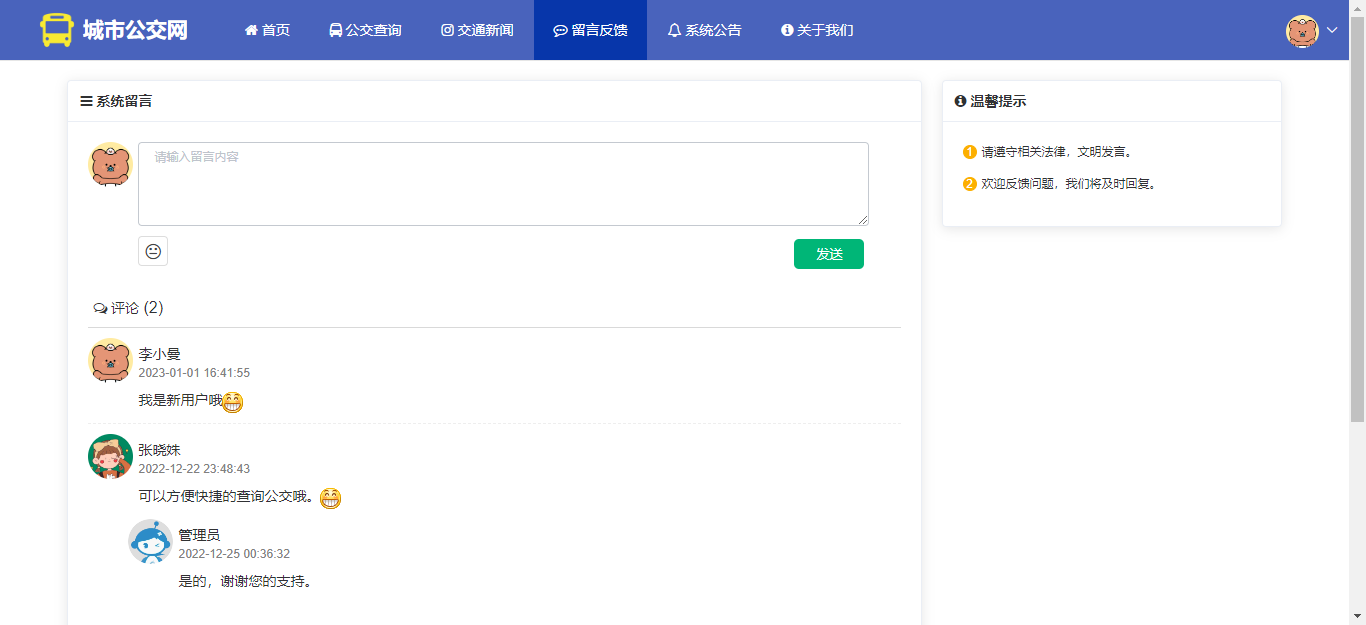Click the grinning emoji in 李小曼's comment
This screenshot has width=1366, height=625.
233,402
